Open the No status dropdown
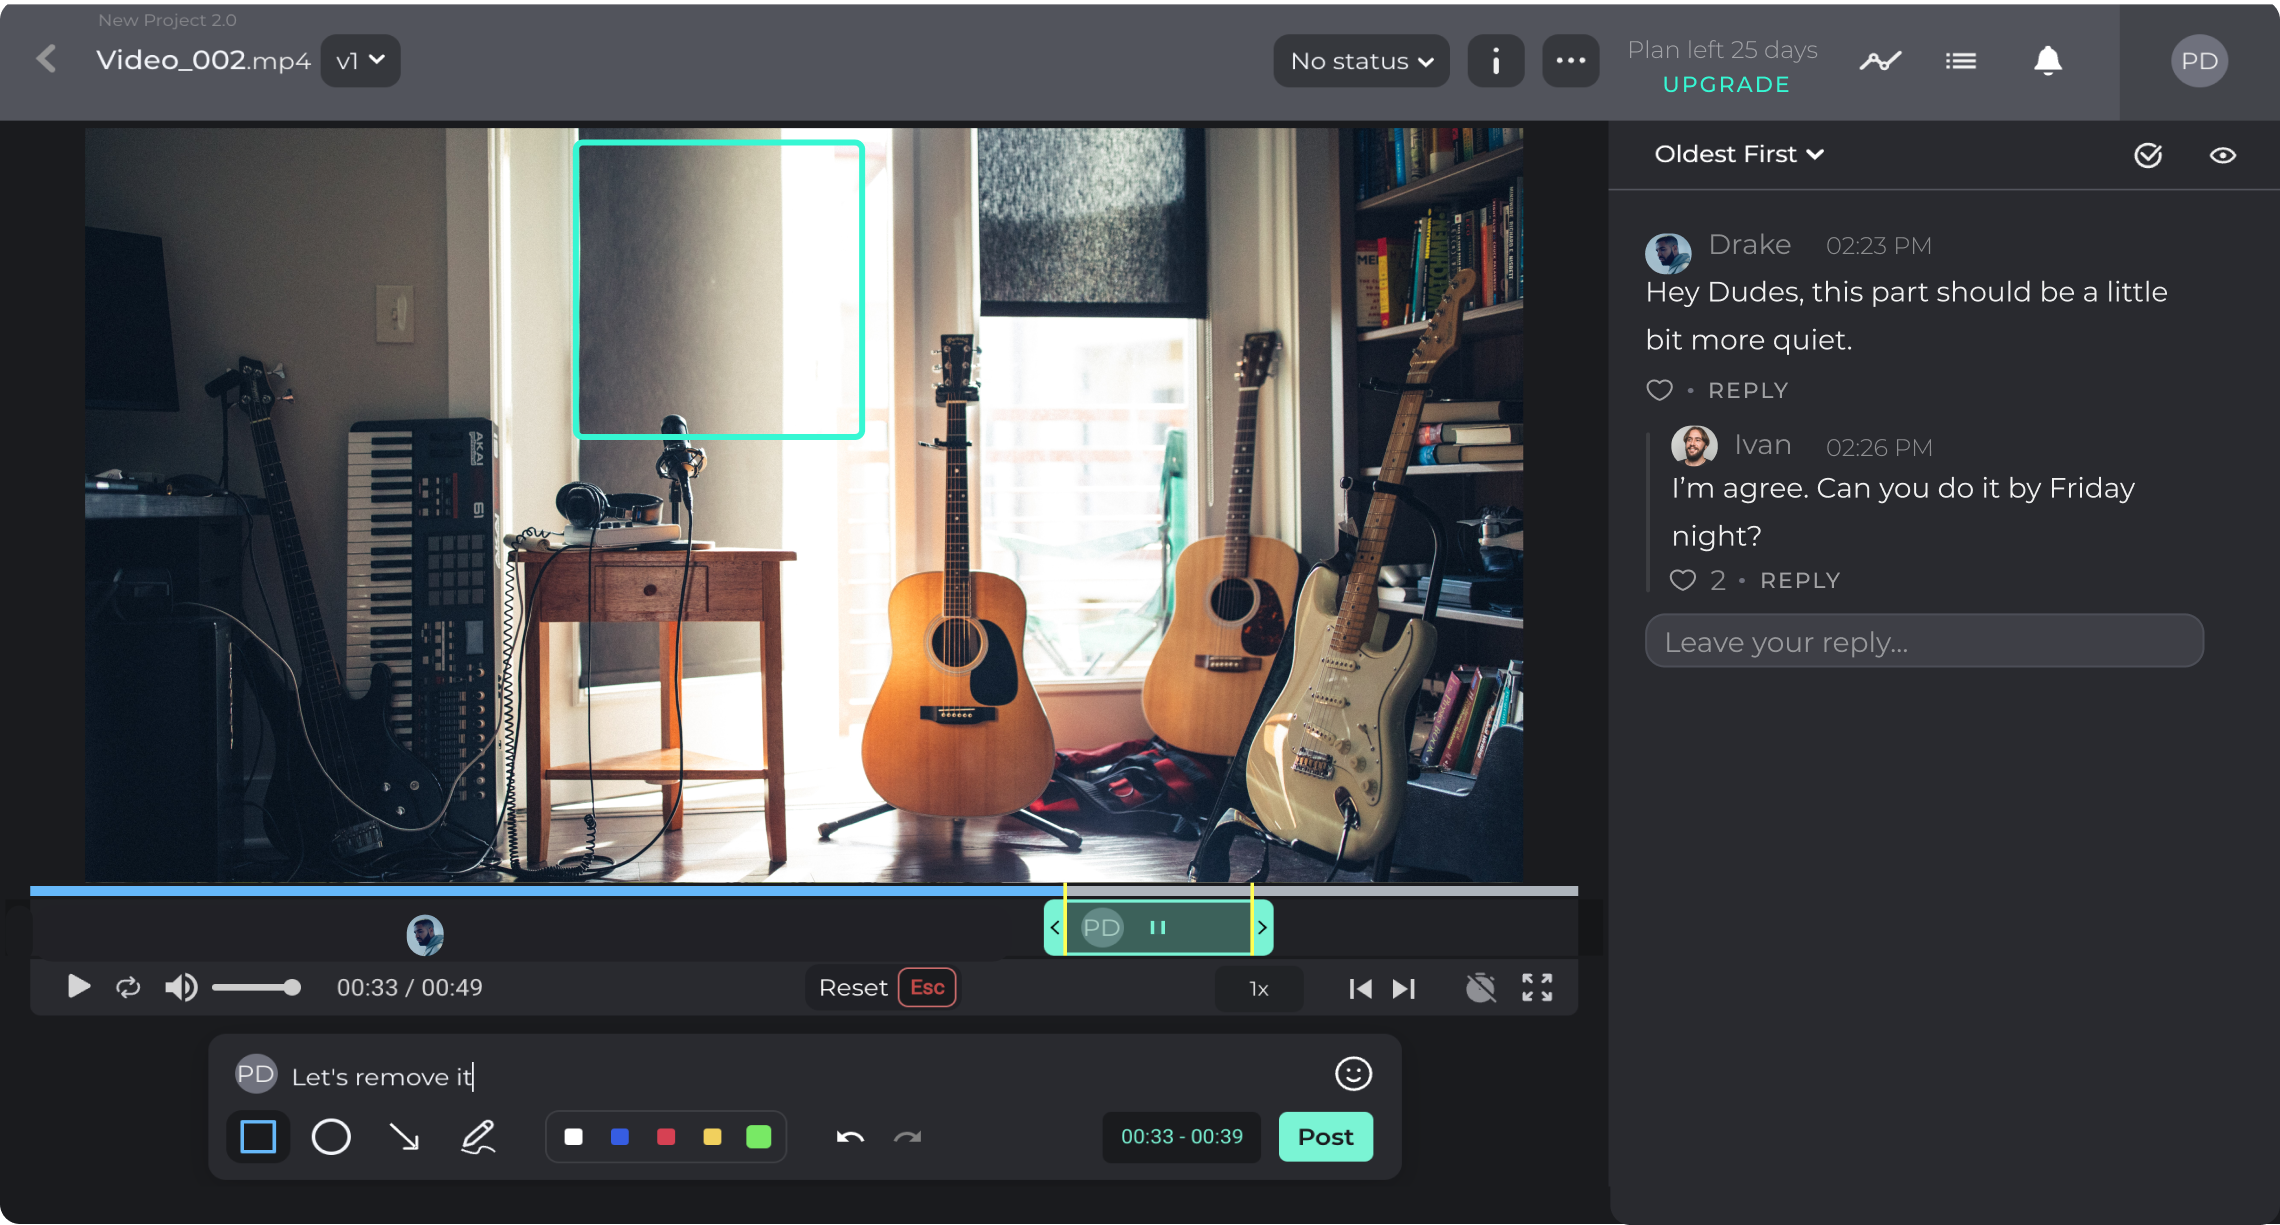2280x1225 pixels. tap(1361, 61)
